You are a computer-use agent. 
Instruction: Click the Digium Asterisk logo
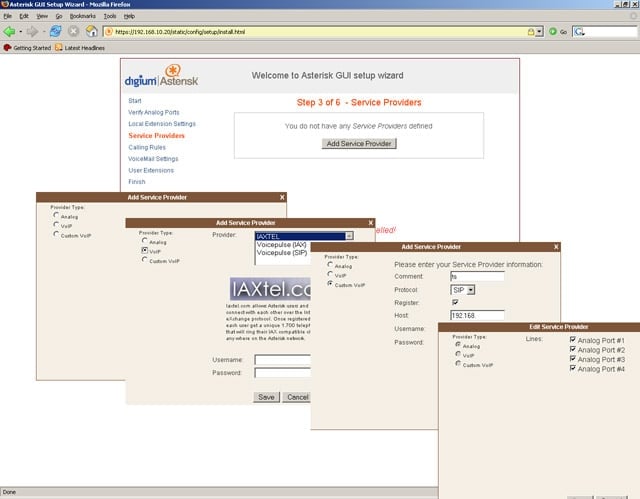click(161, 76)
